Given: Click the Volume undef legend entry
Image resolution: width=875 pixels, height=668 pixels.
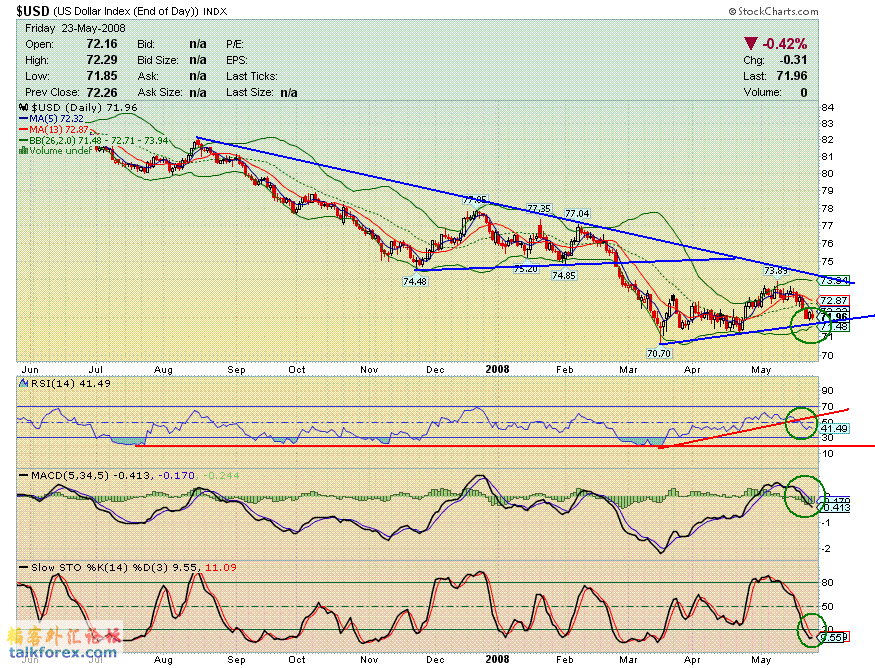Looking at the screenshot, I should pos(55,151).
